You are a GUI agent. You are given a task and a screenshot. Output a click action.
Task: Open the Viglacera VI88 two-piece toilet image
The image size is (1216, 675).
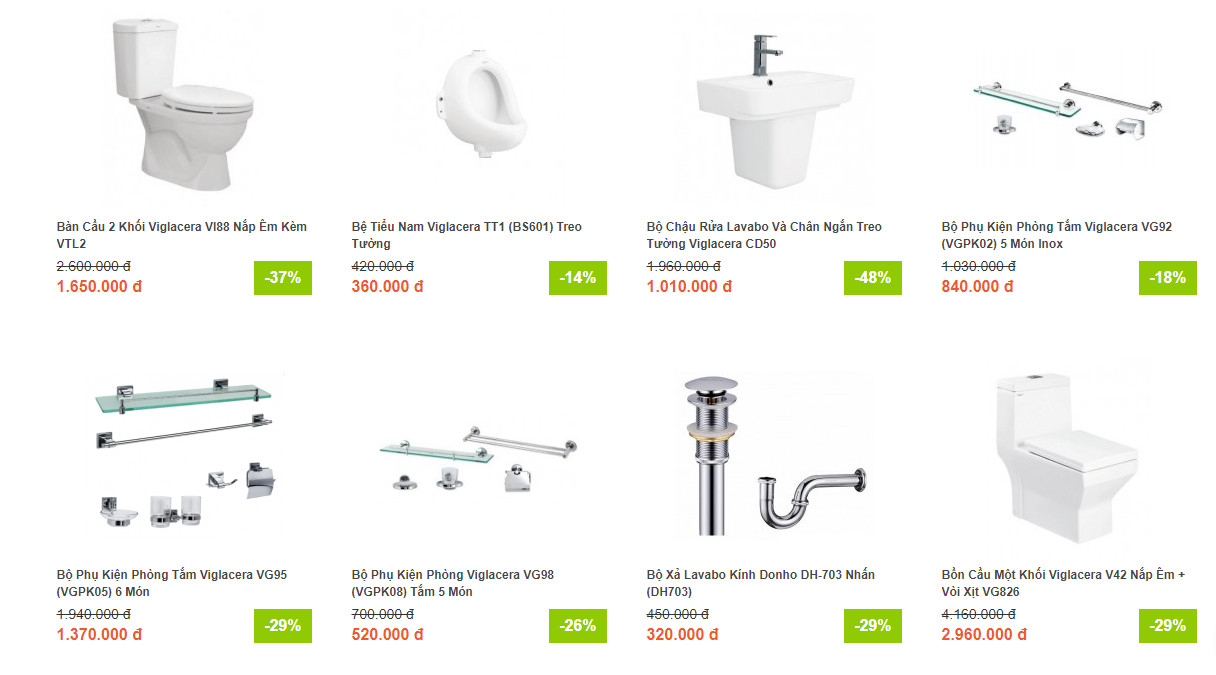coord(183,105)
